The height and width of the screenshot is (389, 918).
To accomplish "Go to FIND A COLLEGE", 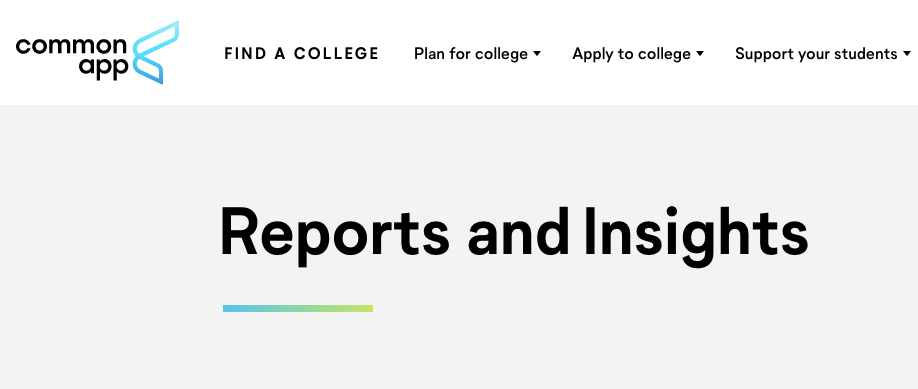I will (302, 54).
